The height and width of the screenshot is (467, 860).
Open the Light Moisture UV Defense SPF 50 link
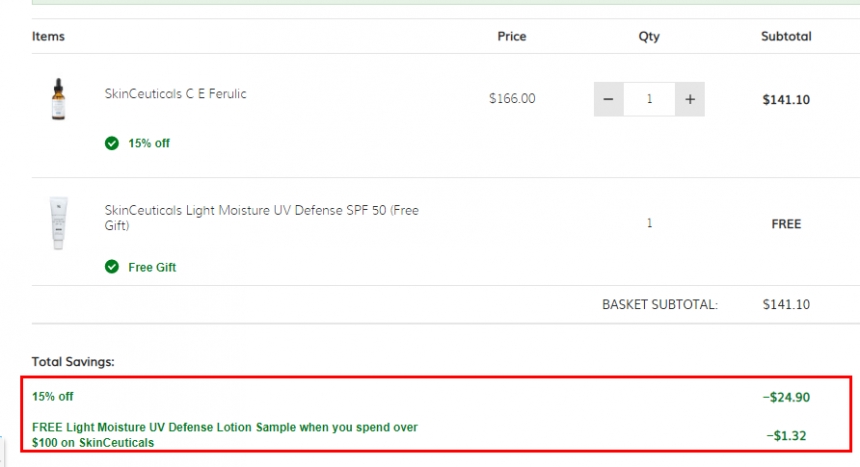coord(262,218)
